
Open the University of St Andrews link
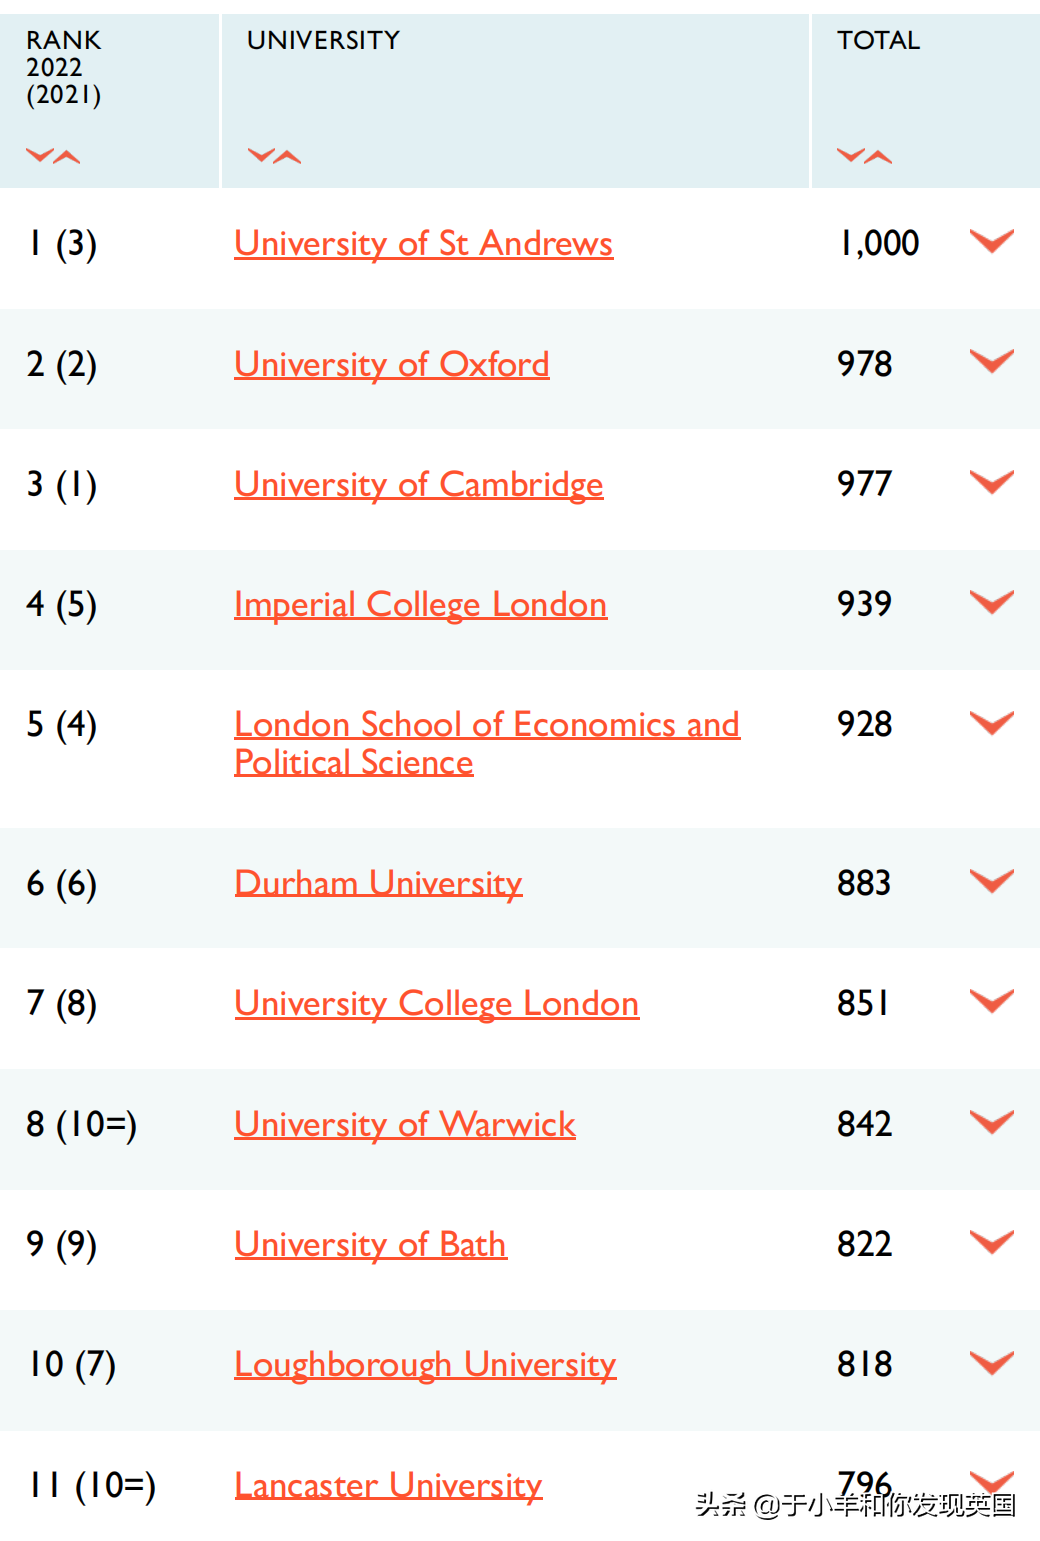[x=423, y=243]
